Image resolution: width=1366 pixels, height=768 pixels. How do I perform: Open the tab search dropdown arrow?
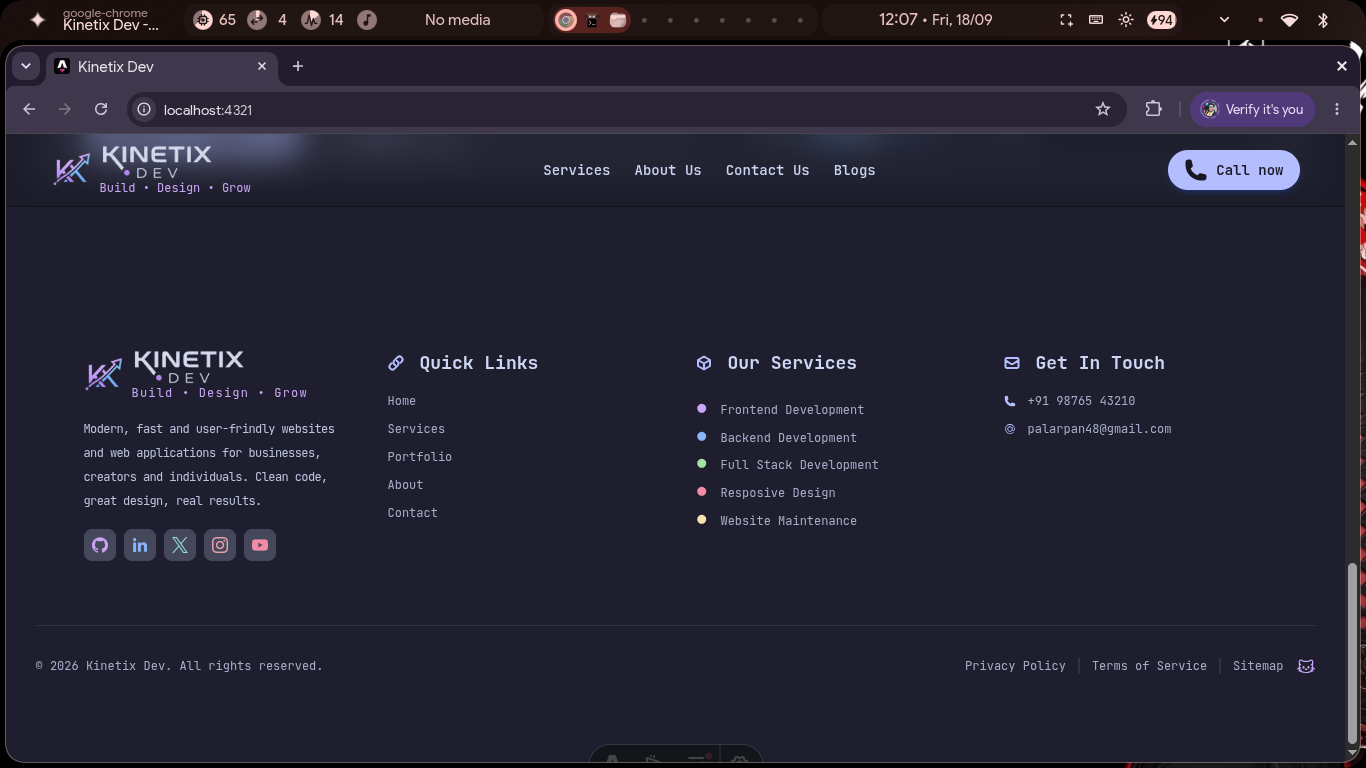[26, 66]
